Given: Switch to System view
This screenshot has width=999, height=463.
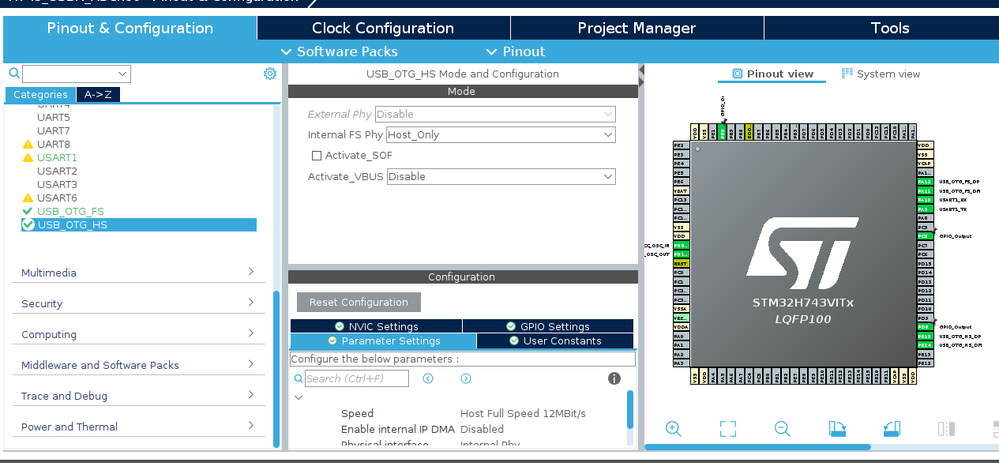Looking at the screenshot, I should [x=880, y=74].
